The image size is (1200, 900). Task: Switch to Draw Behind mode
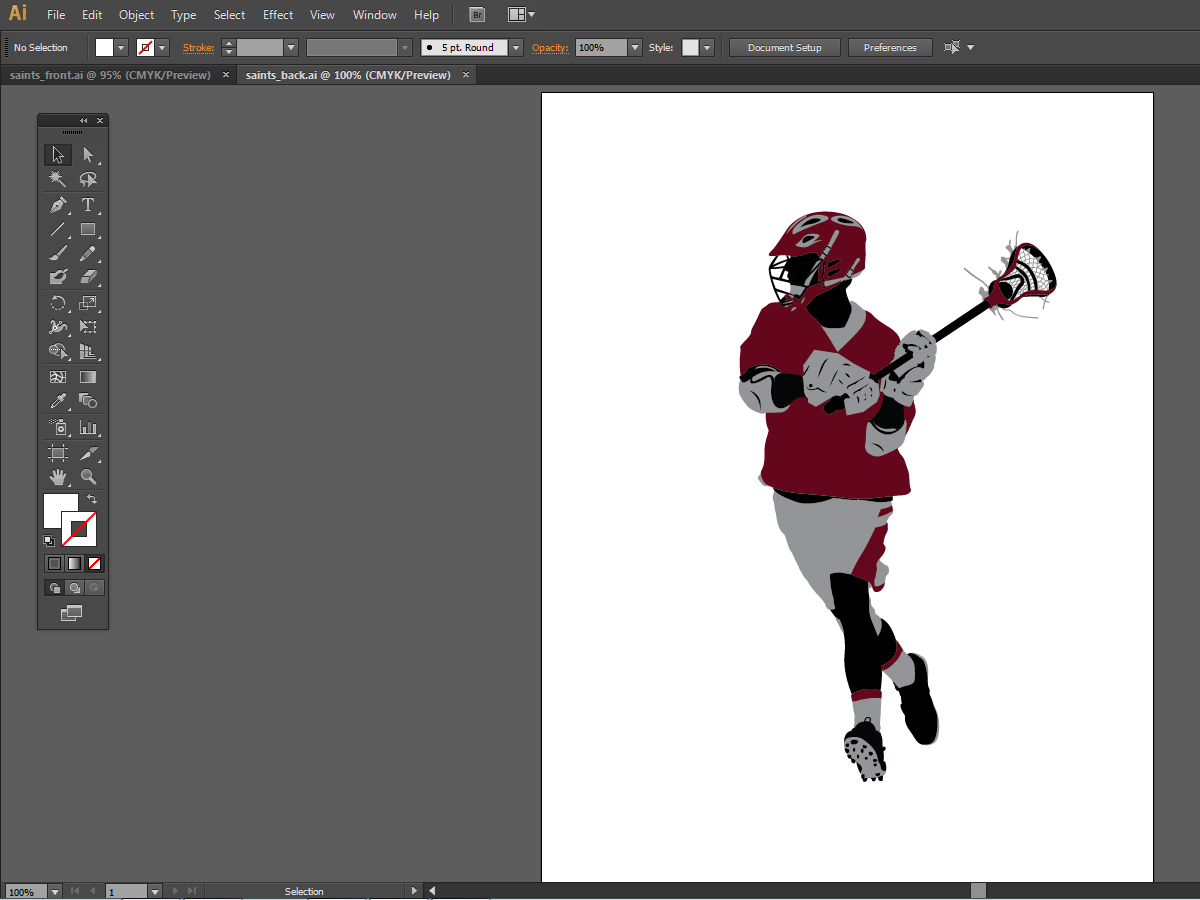click(74, 588)
